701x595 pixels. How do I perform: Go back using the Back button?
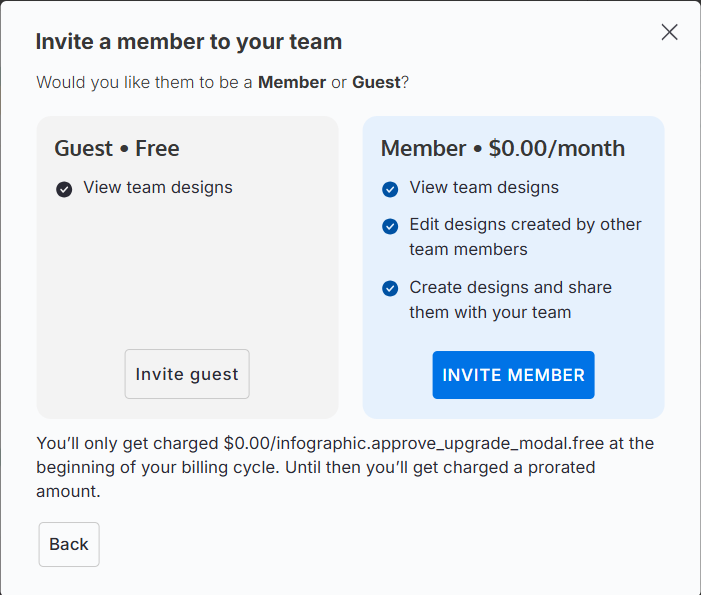tap(69, 544)
